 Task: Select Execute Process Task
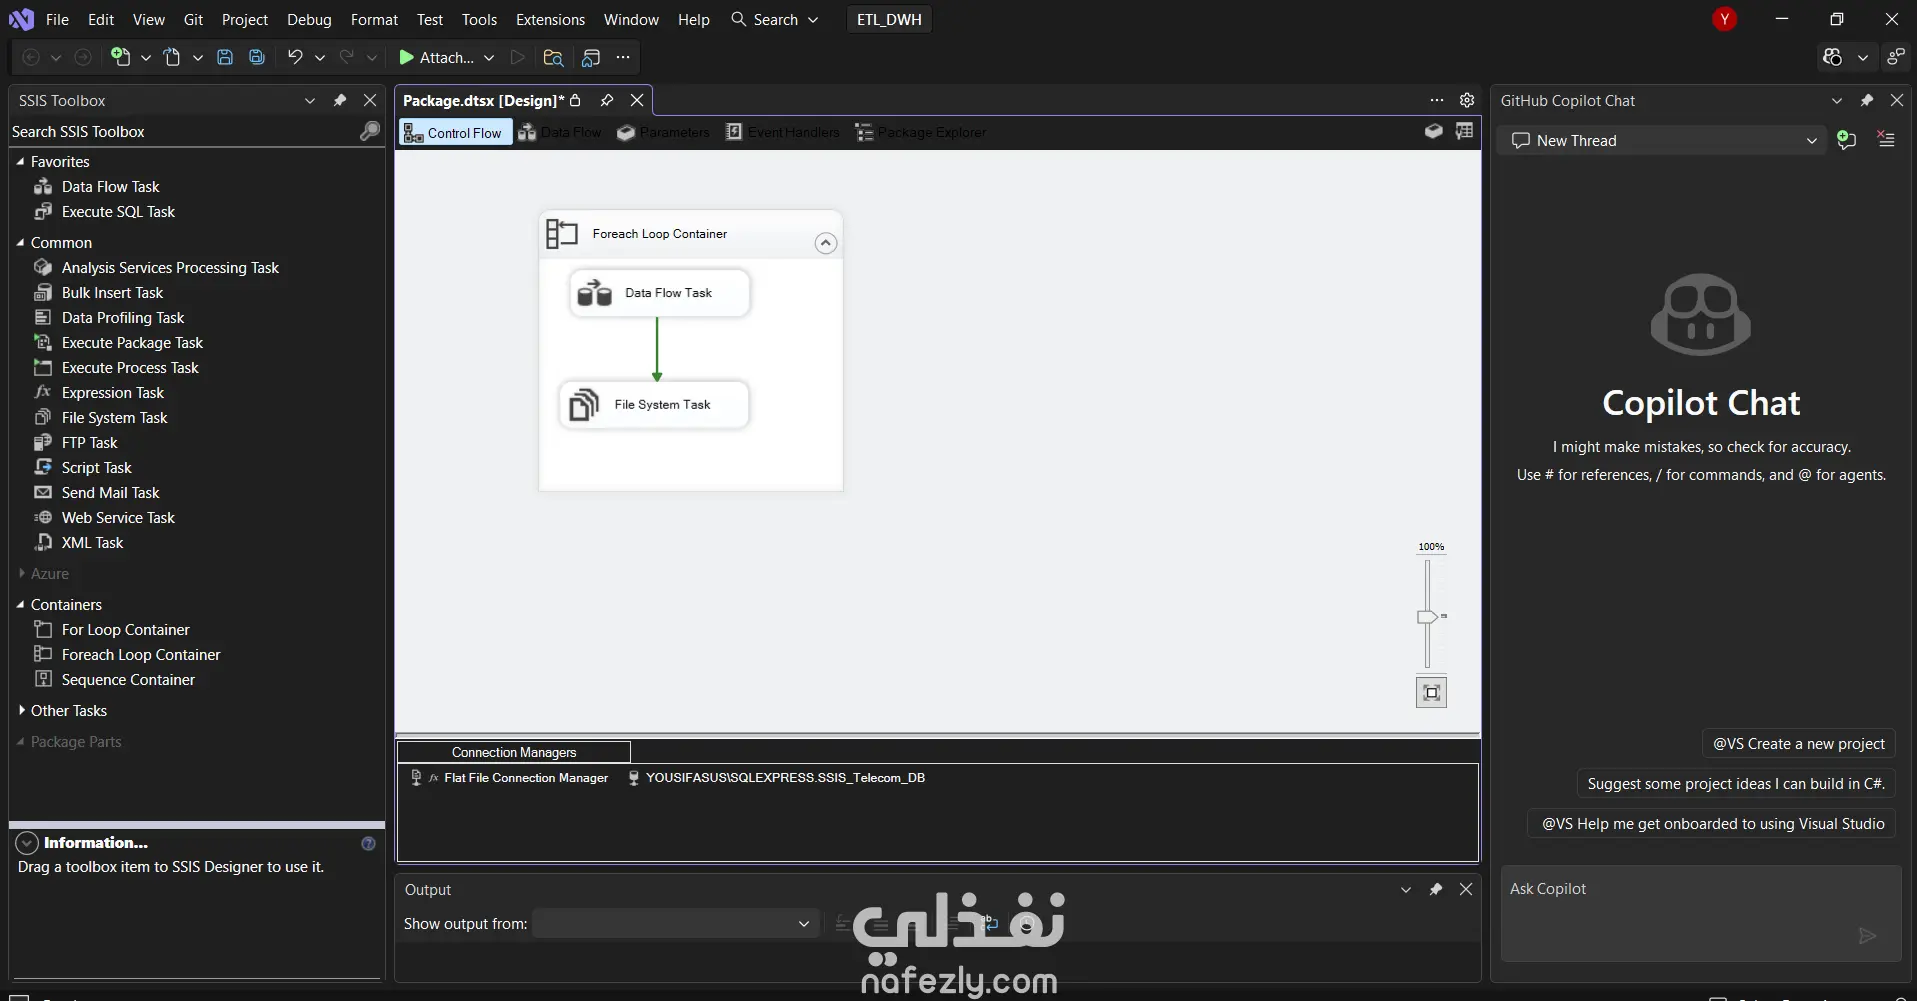click(130, 368)
